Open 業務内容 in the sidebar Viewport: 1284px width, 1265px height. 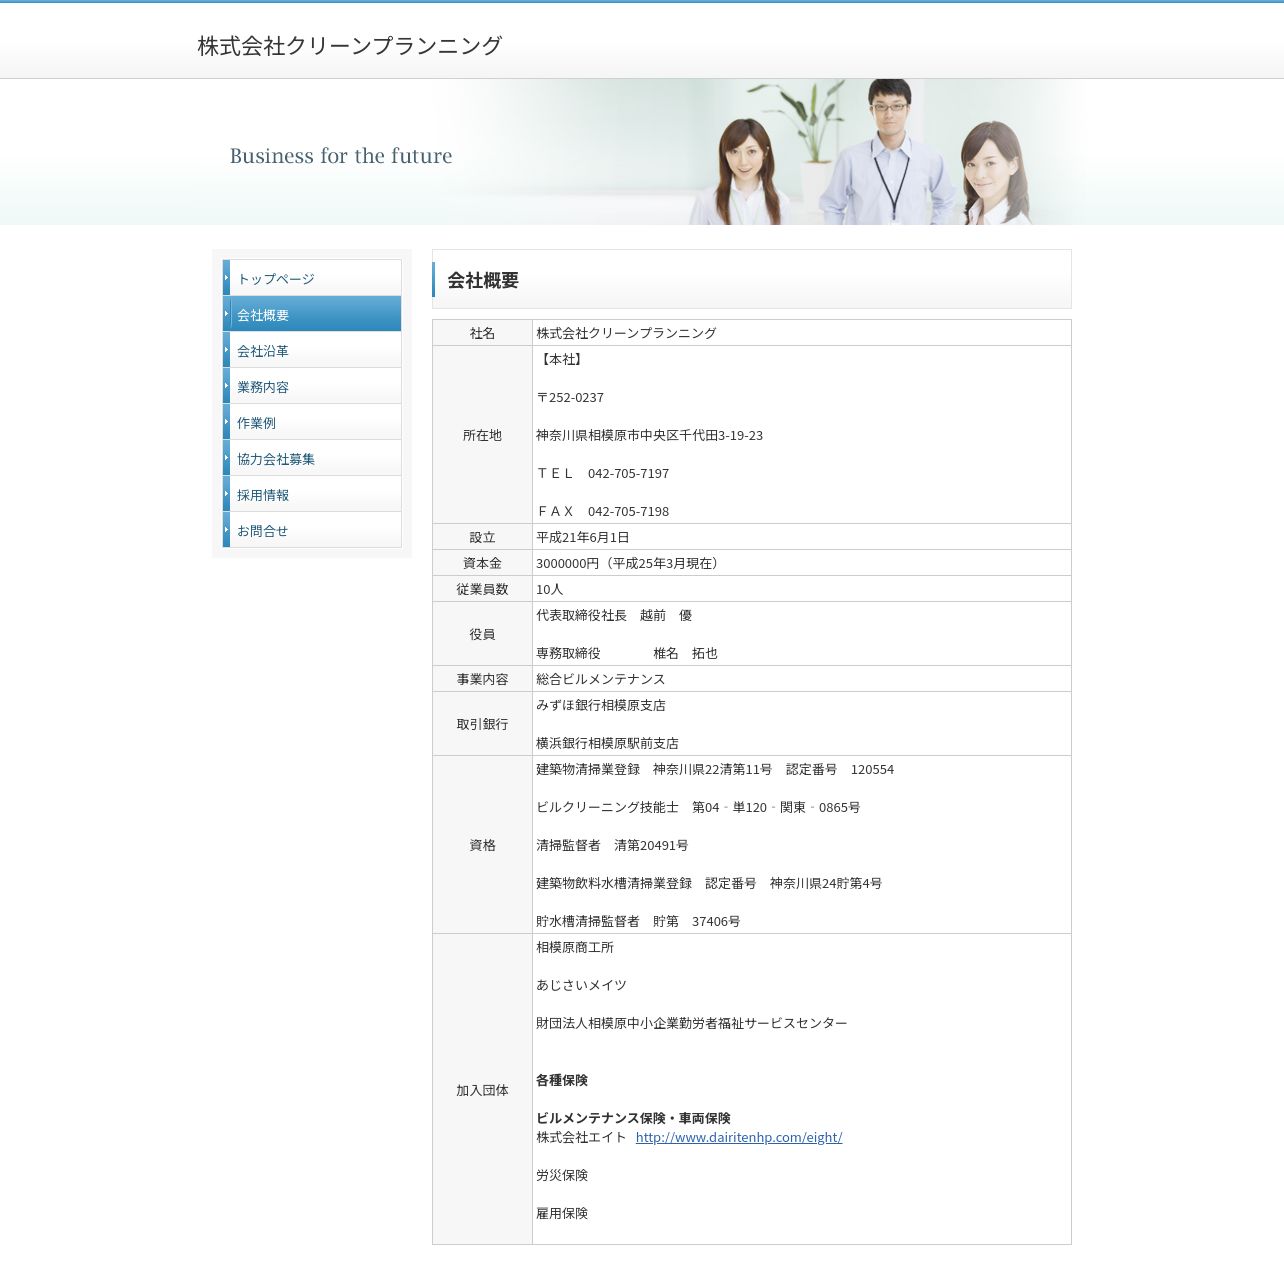312,386
